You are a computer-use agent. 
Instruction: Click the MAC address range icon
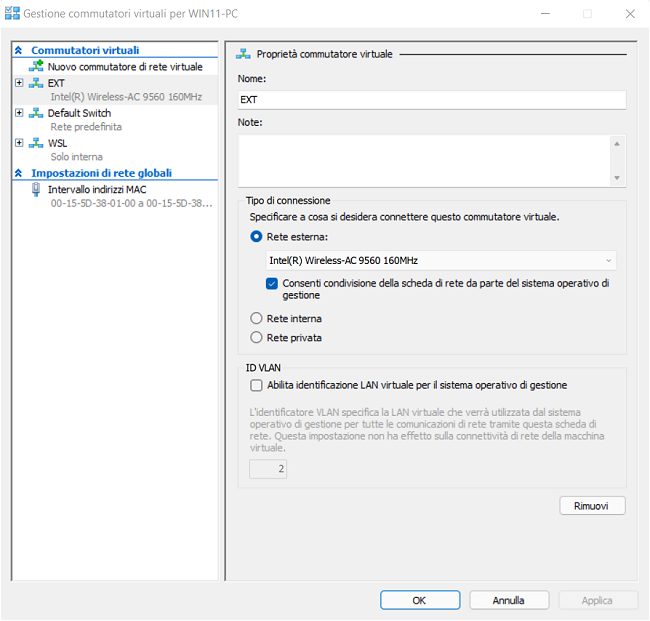[x=38, y=188]
